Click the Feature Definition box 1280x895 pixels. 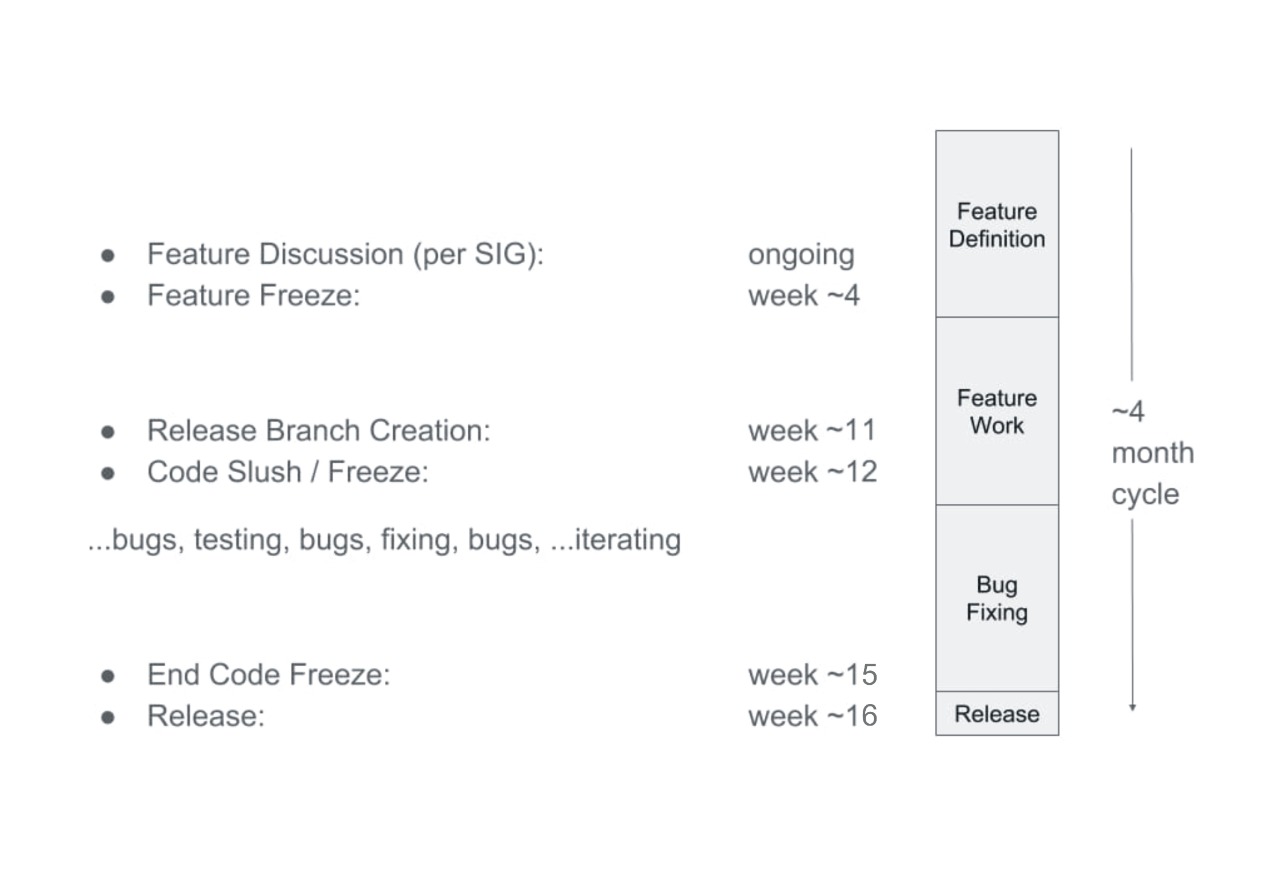[996, 224]
